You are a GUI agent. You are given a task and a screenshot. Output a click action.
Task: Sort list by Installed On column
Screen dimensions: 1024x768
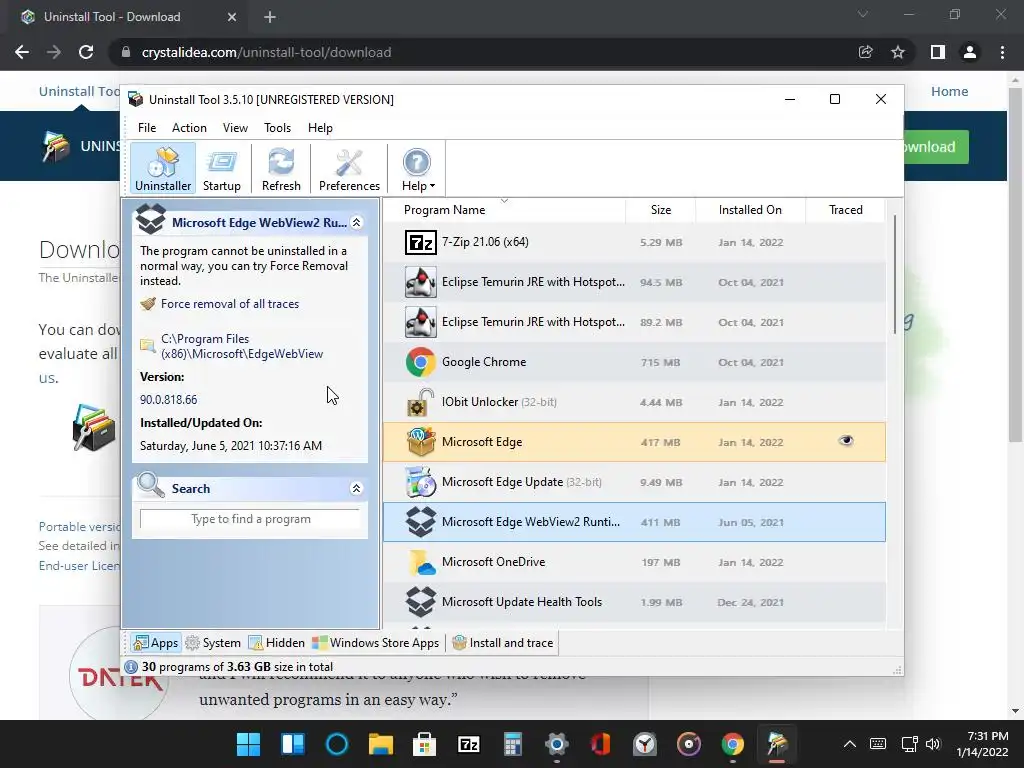tap(750, 210)
